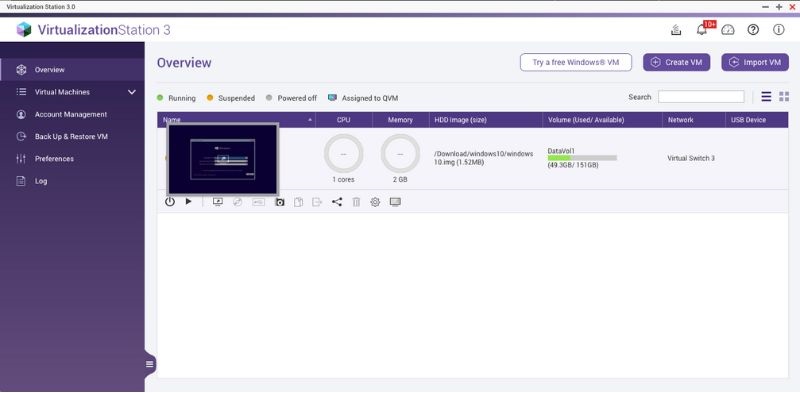Image resolution: width=800 pixels, height=393 pixels.
Task: Open the resource monitor gauge icon
Action: coord(728,30)
